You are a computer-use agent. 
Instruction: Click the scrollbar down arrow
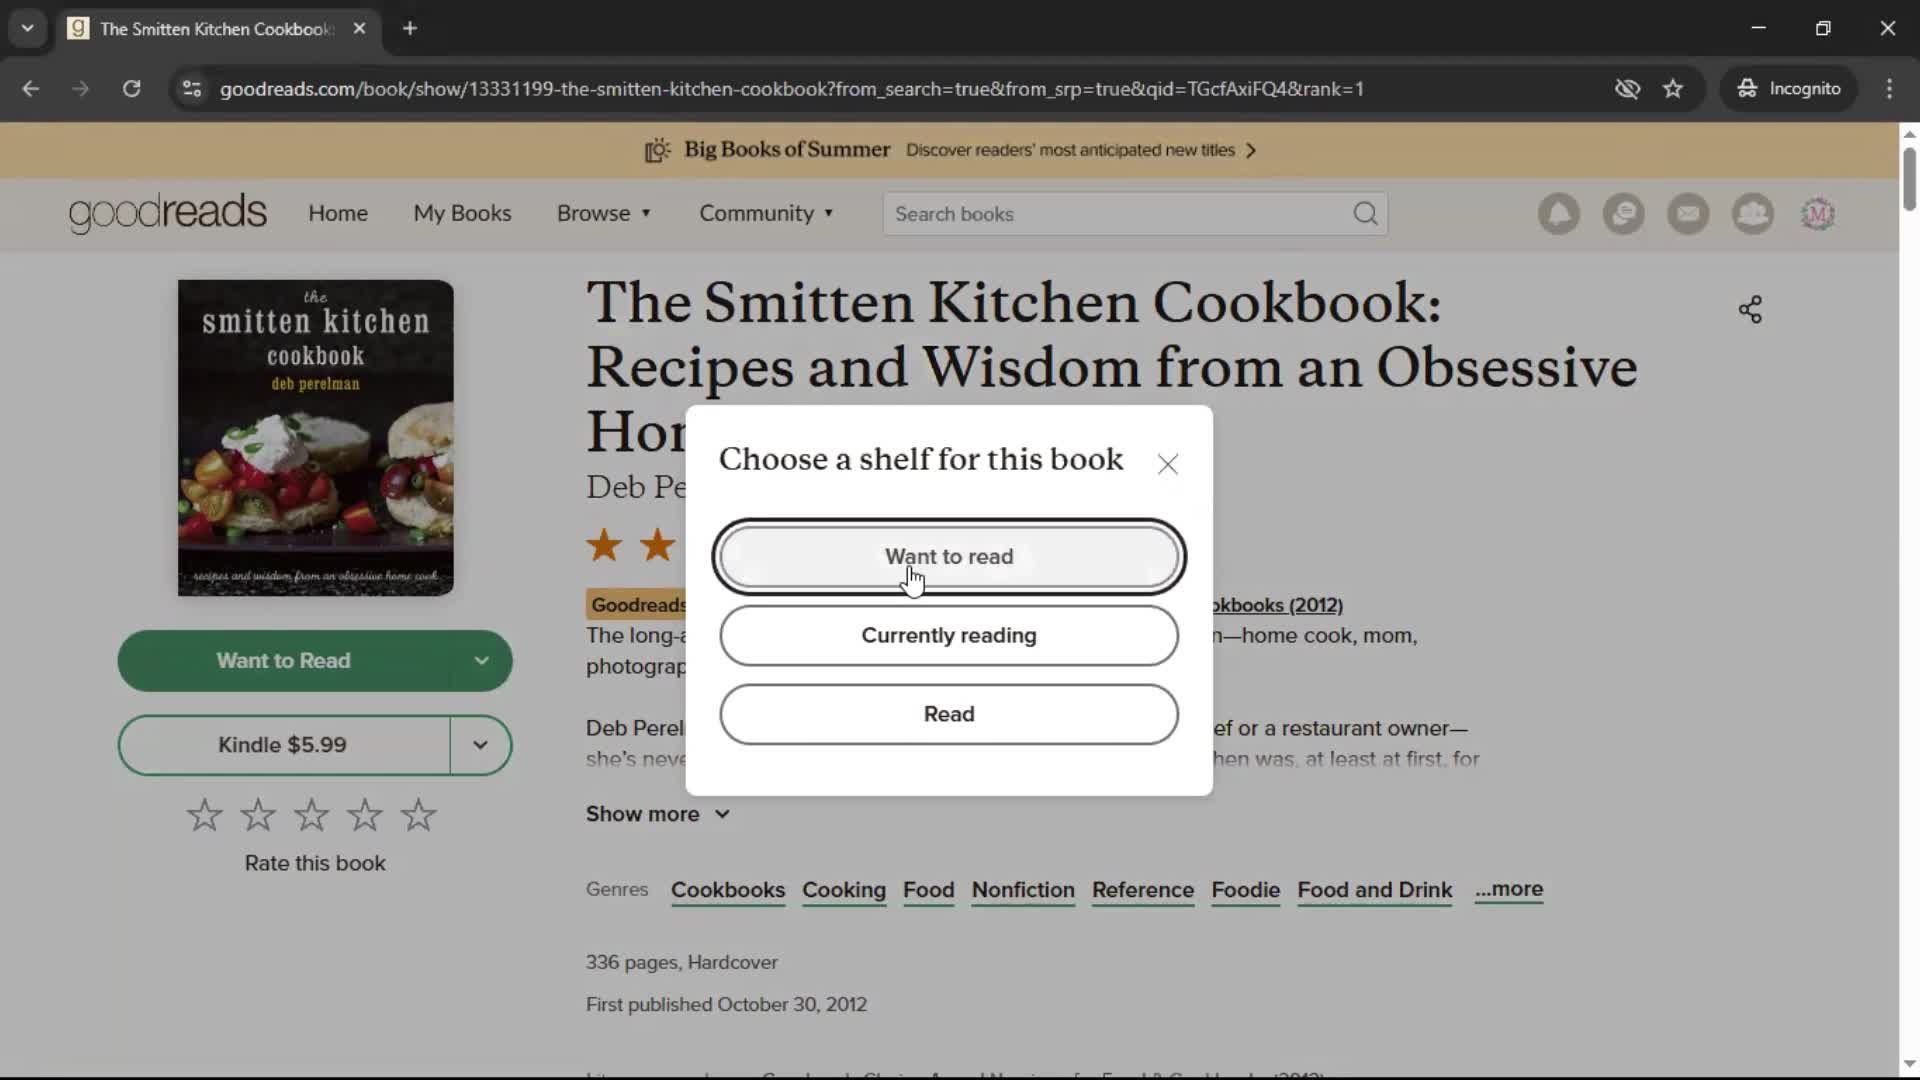(x=1909, y=1064)
